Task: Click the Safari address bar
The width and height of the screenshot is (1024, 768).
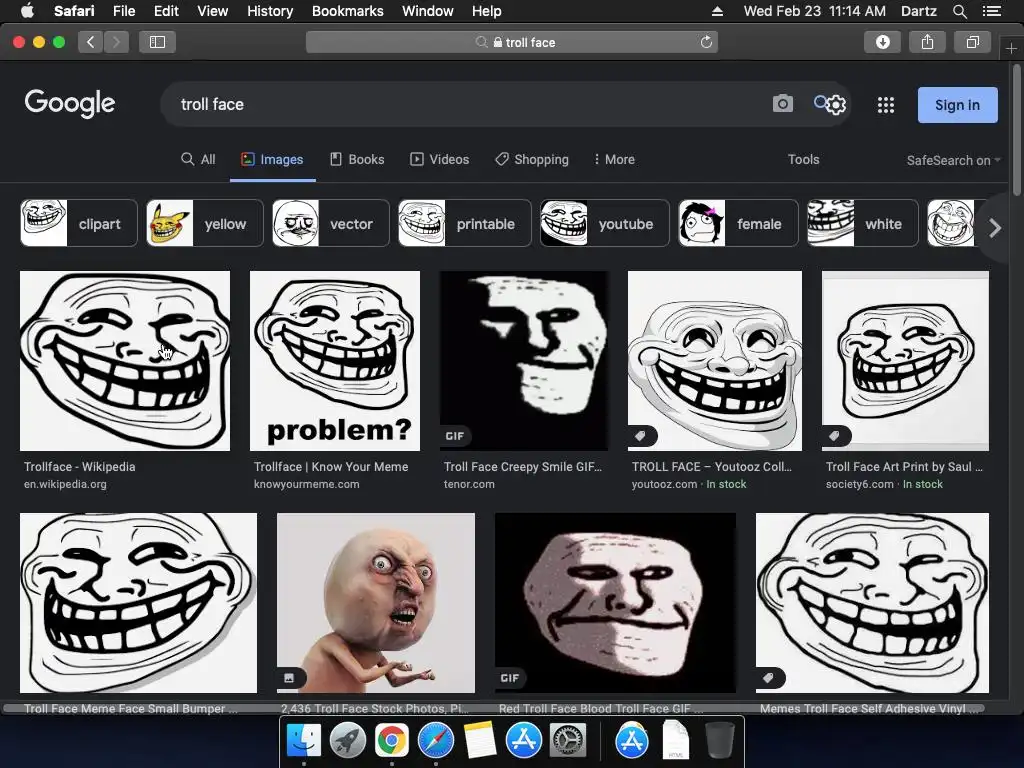Action: 512,42
